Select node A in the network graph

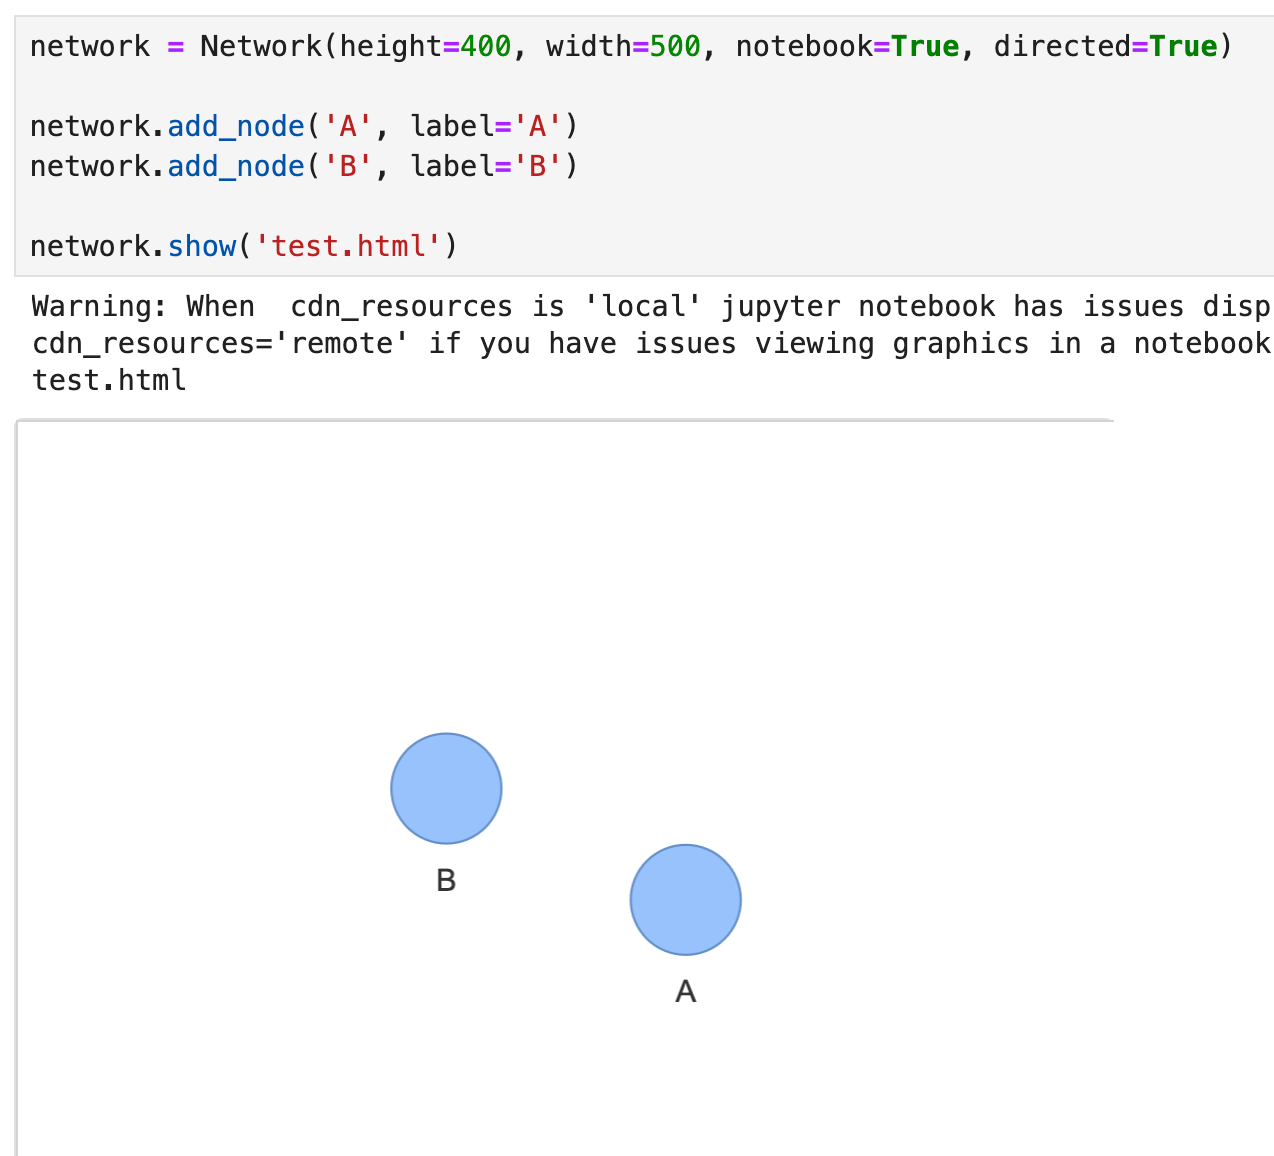(x=685, y=899)
